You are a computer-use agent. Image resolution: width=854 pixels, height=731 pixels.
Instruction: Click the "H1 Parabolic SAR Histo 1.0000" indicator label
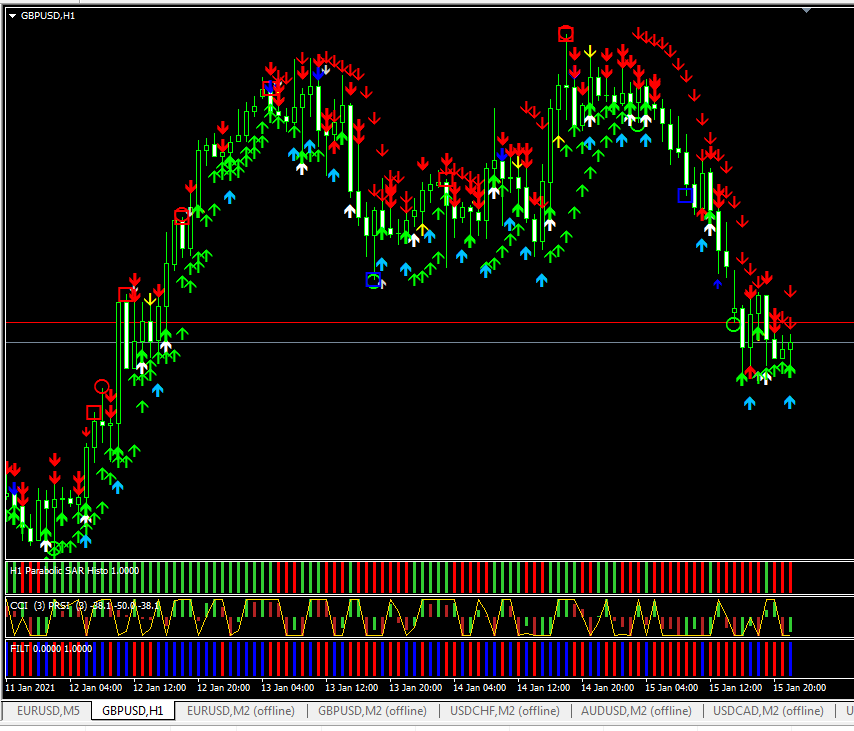tap(75, 571)
